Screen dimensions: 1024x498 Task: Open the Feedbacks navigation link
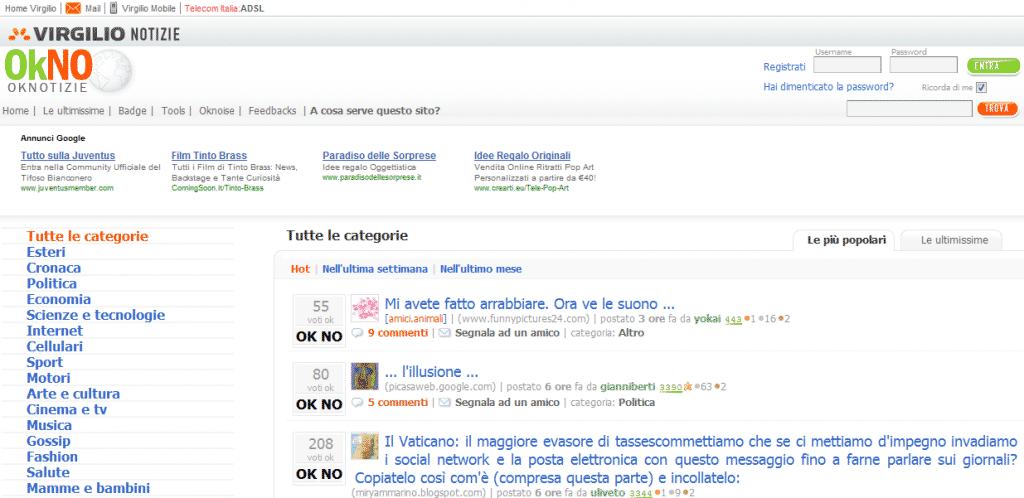pos(272,111)
